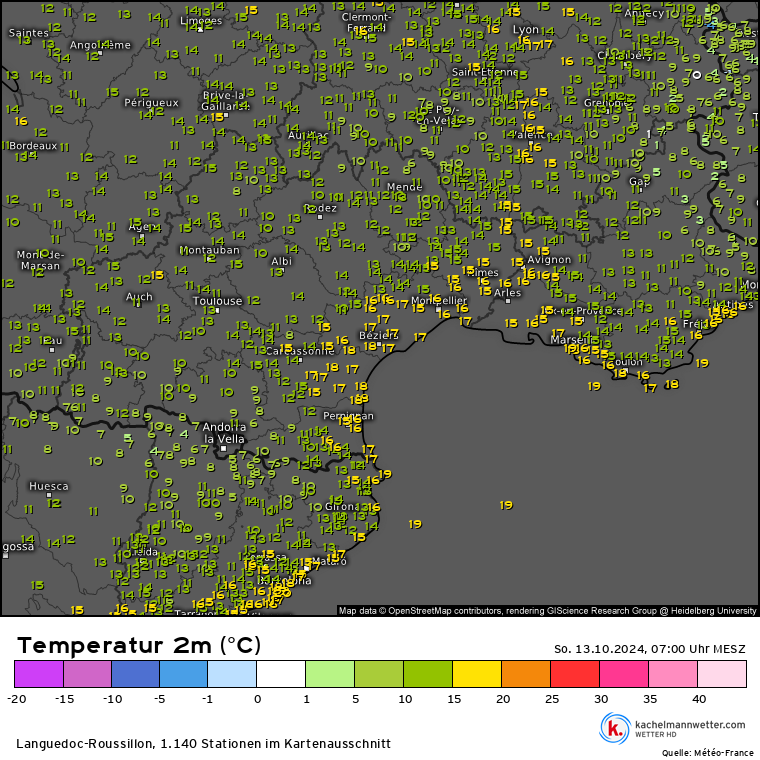Click the Saint-Étienne city label
This screenshot has width=760, height=760.
pos(485,72)
